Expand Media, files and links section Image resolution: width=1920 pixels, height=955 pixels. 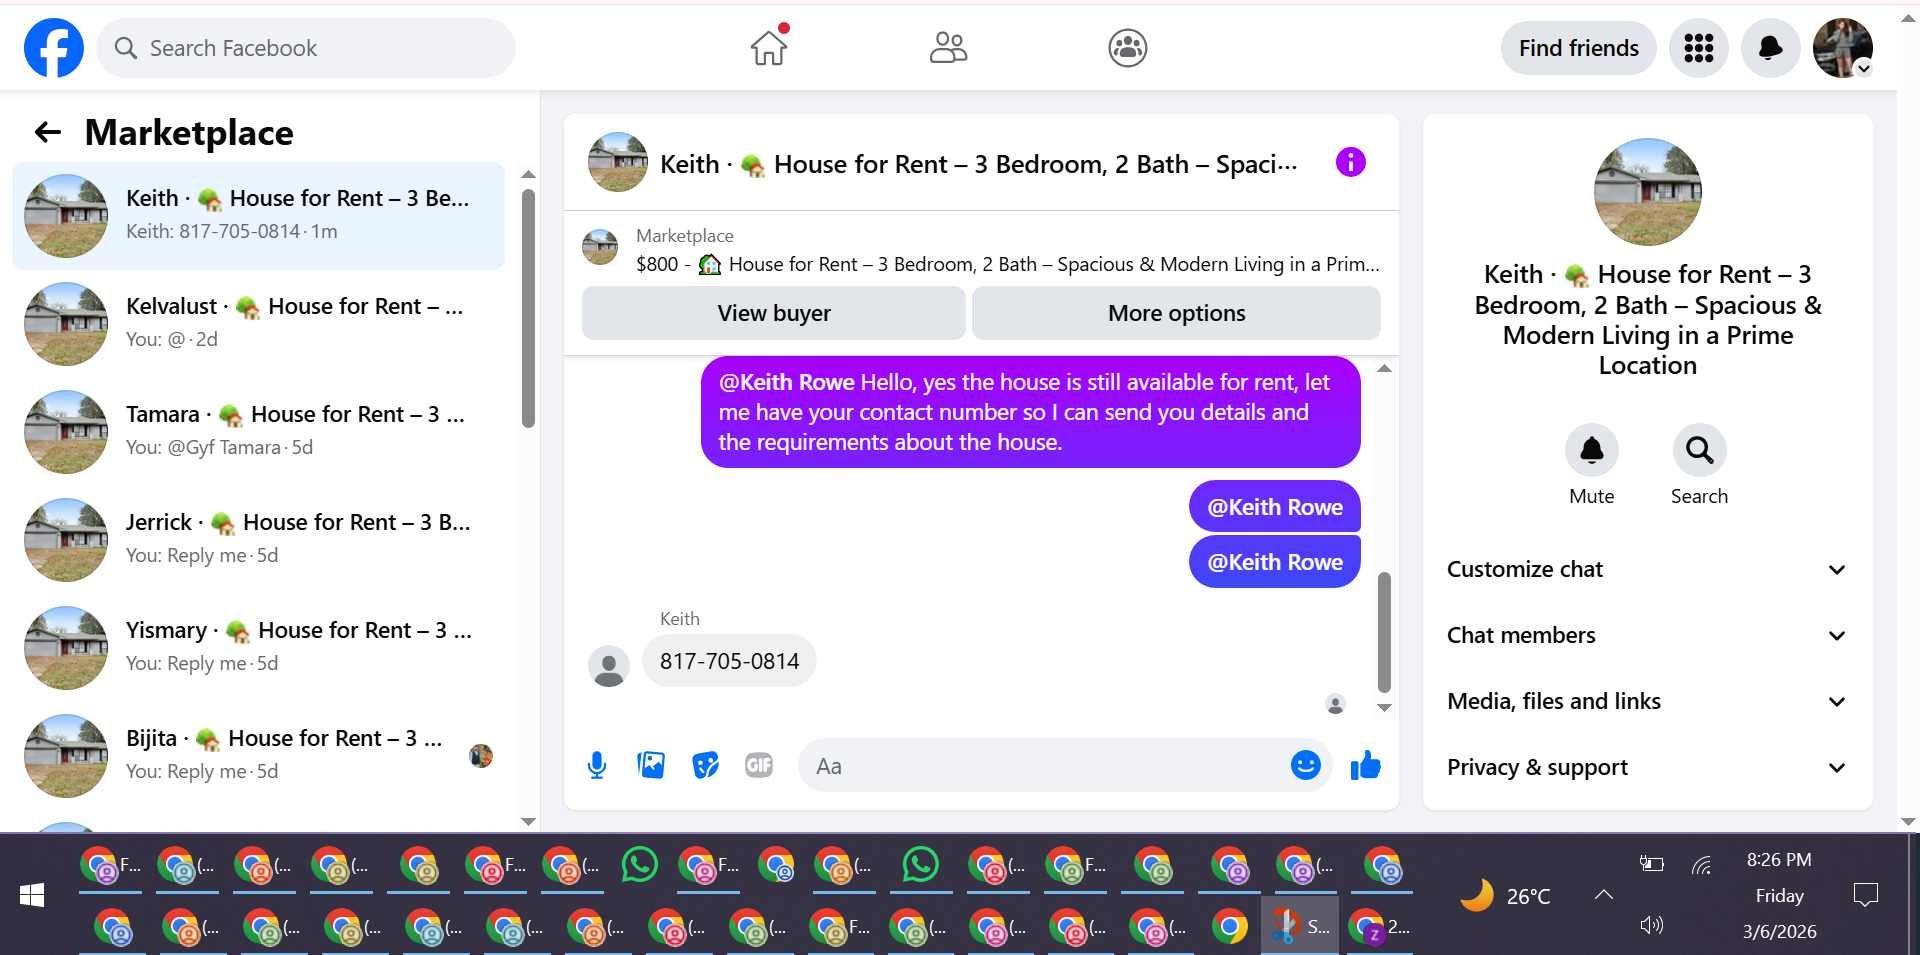[x=1647, y=701]
